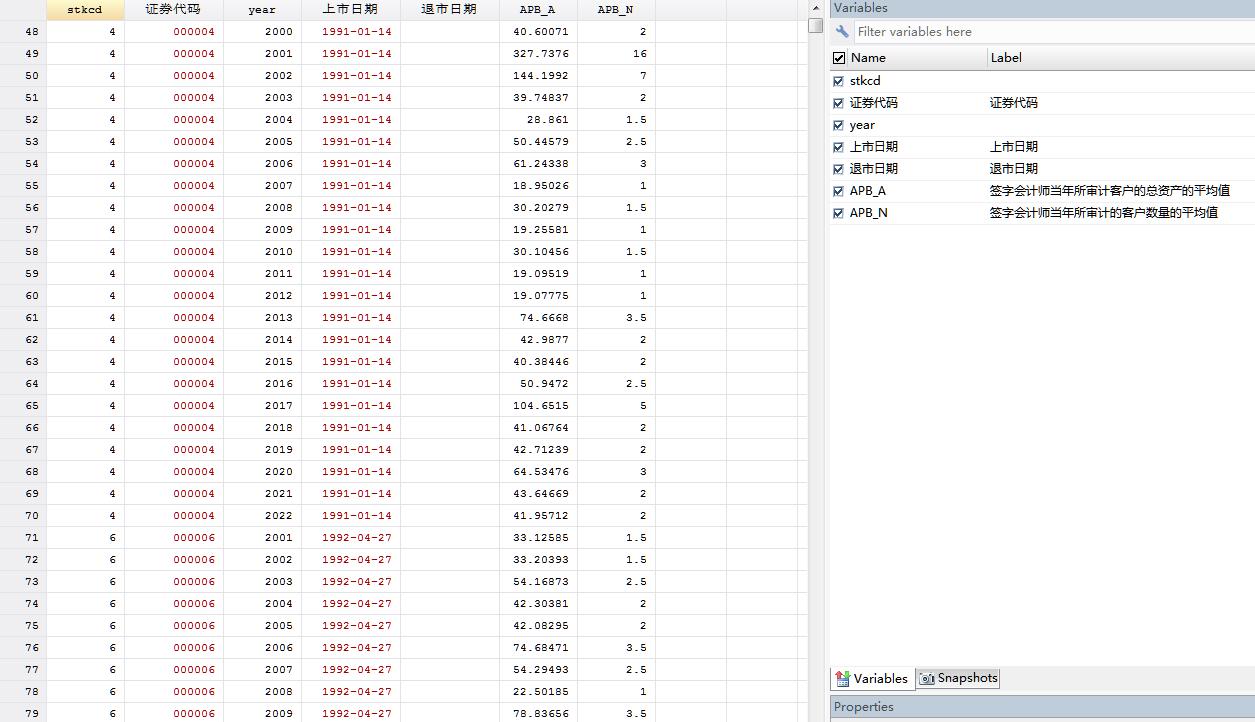The image size is (1255, 722).
Task: Uncheck the stkcd variable checkbox
Action: pos(839,81)
